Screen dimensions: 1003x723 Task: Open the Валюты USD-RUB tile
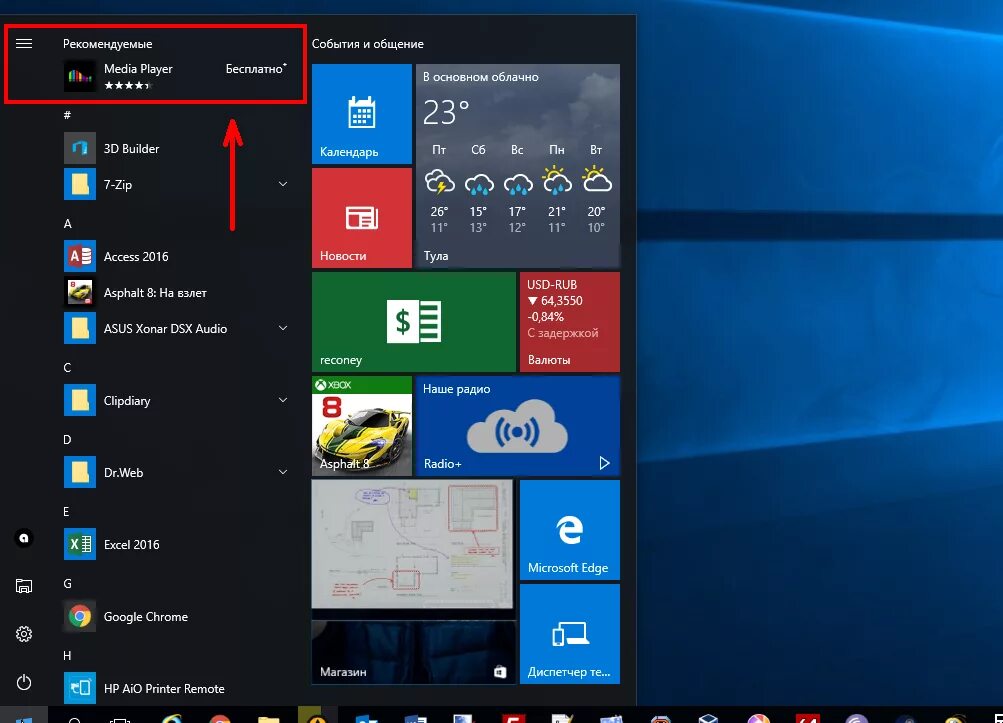(x=570, y=322)
